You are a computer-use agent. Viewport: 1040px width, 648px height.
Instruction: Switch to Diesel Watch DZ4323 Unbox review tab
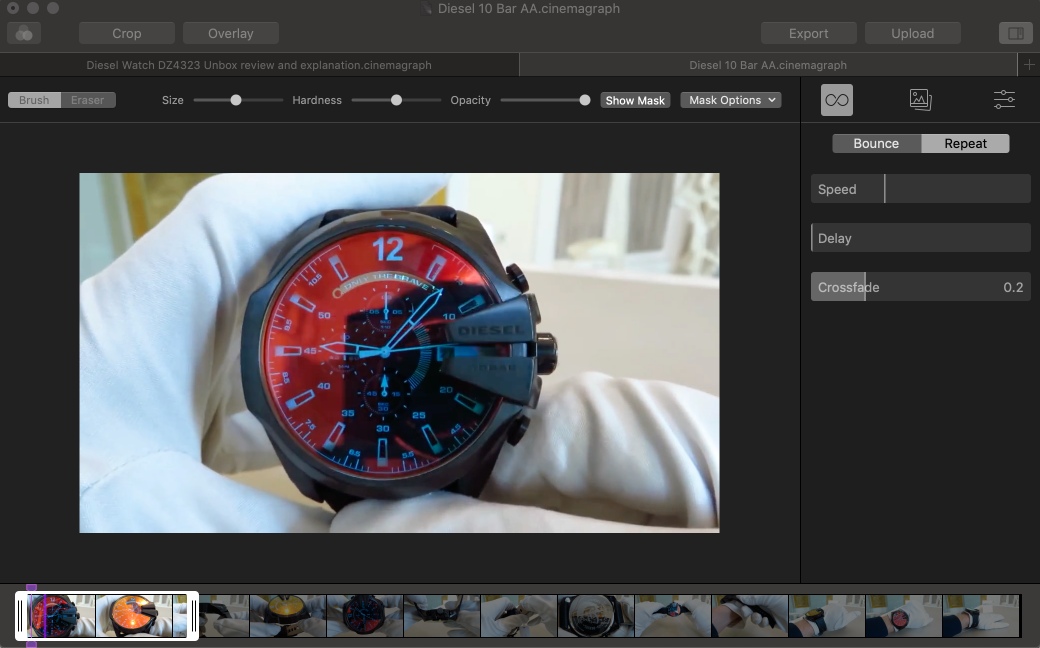click(259, 65)
